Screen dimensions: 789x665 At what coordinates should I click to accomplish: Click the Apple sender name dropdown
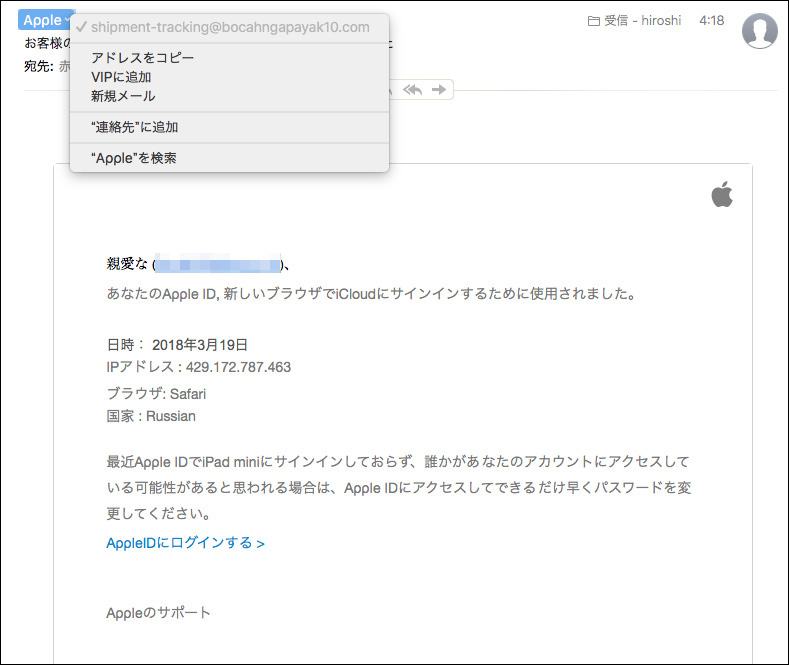pyautogui.click(x=47, y=20)
